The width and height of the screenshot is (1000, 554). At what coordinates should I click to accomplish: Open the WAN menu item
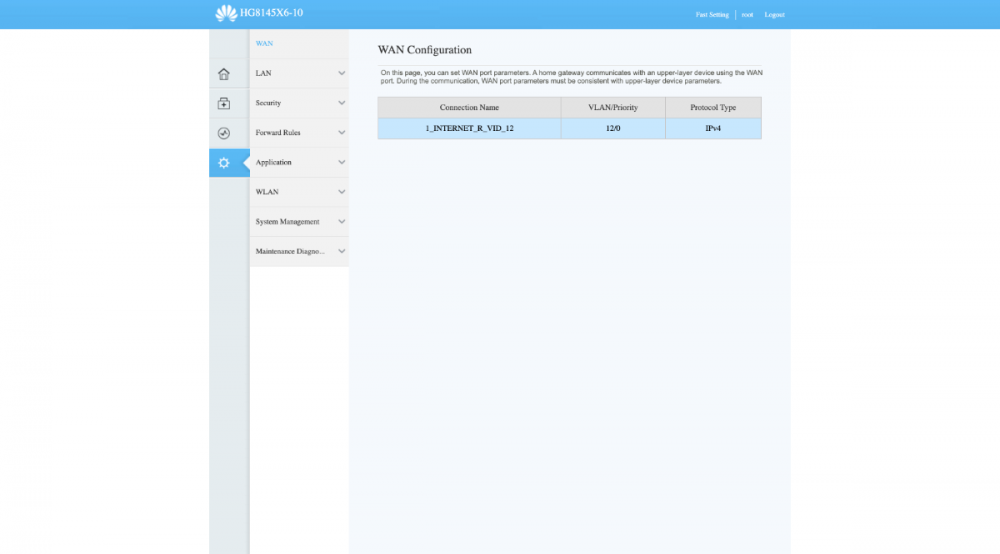point(264,44)
